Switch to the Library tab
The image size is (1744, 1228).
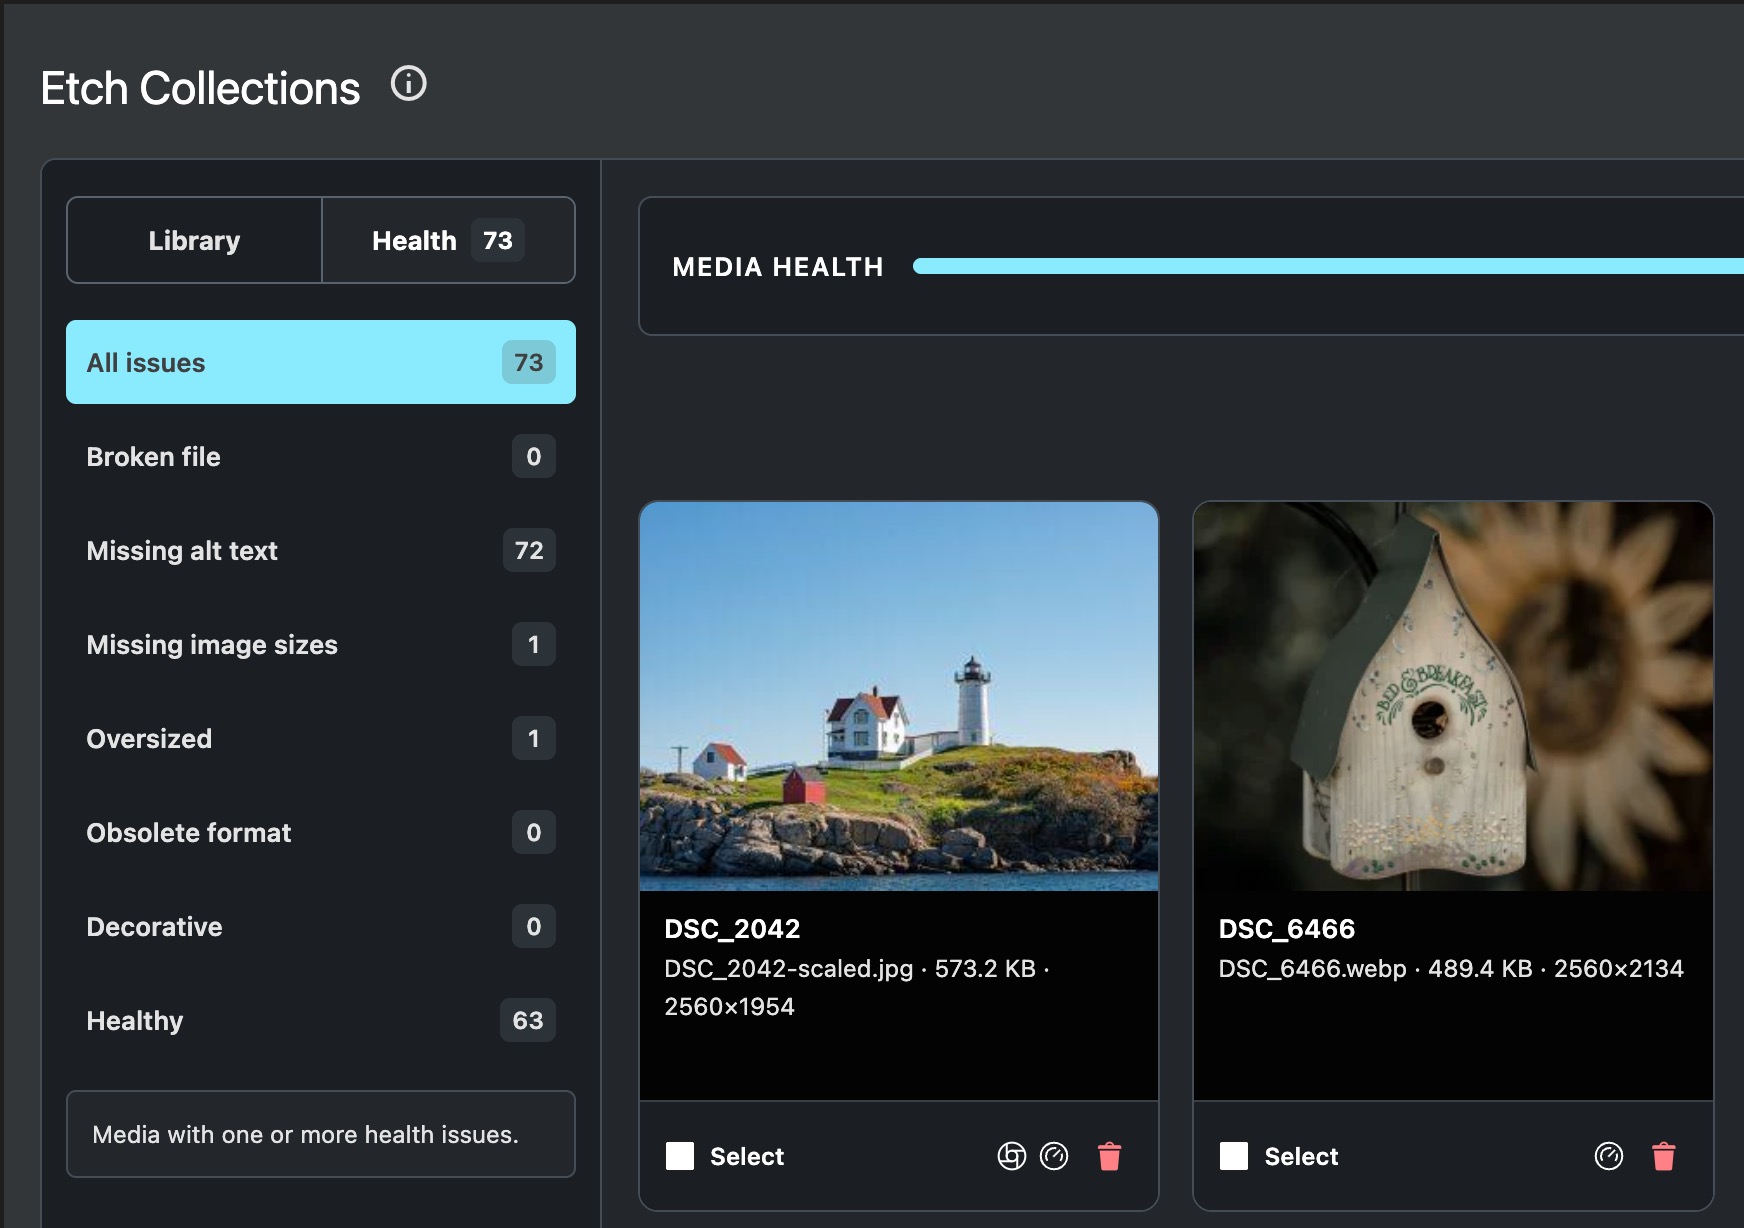point(194,240)
